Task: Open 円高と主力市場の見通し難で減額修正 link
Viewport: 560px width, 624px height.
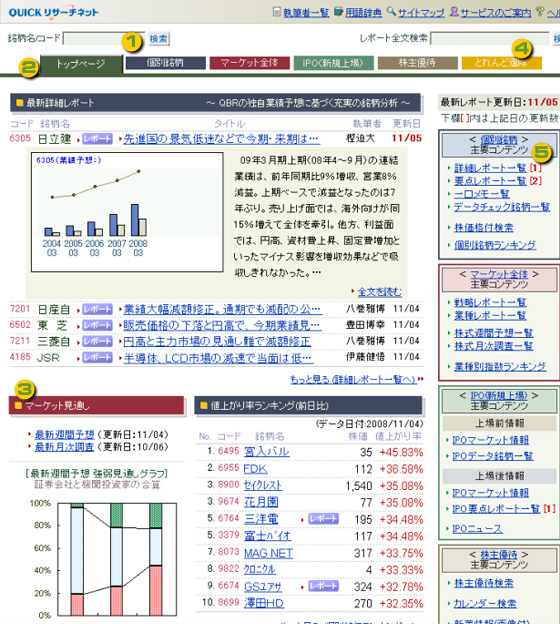Action: pyautogui.click(x=217, y=341)
